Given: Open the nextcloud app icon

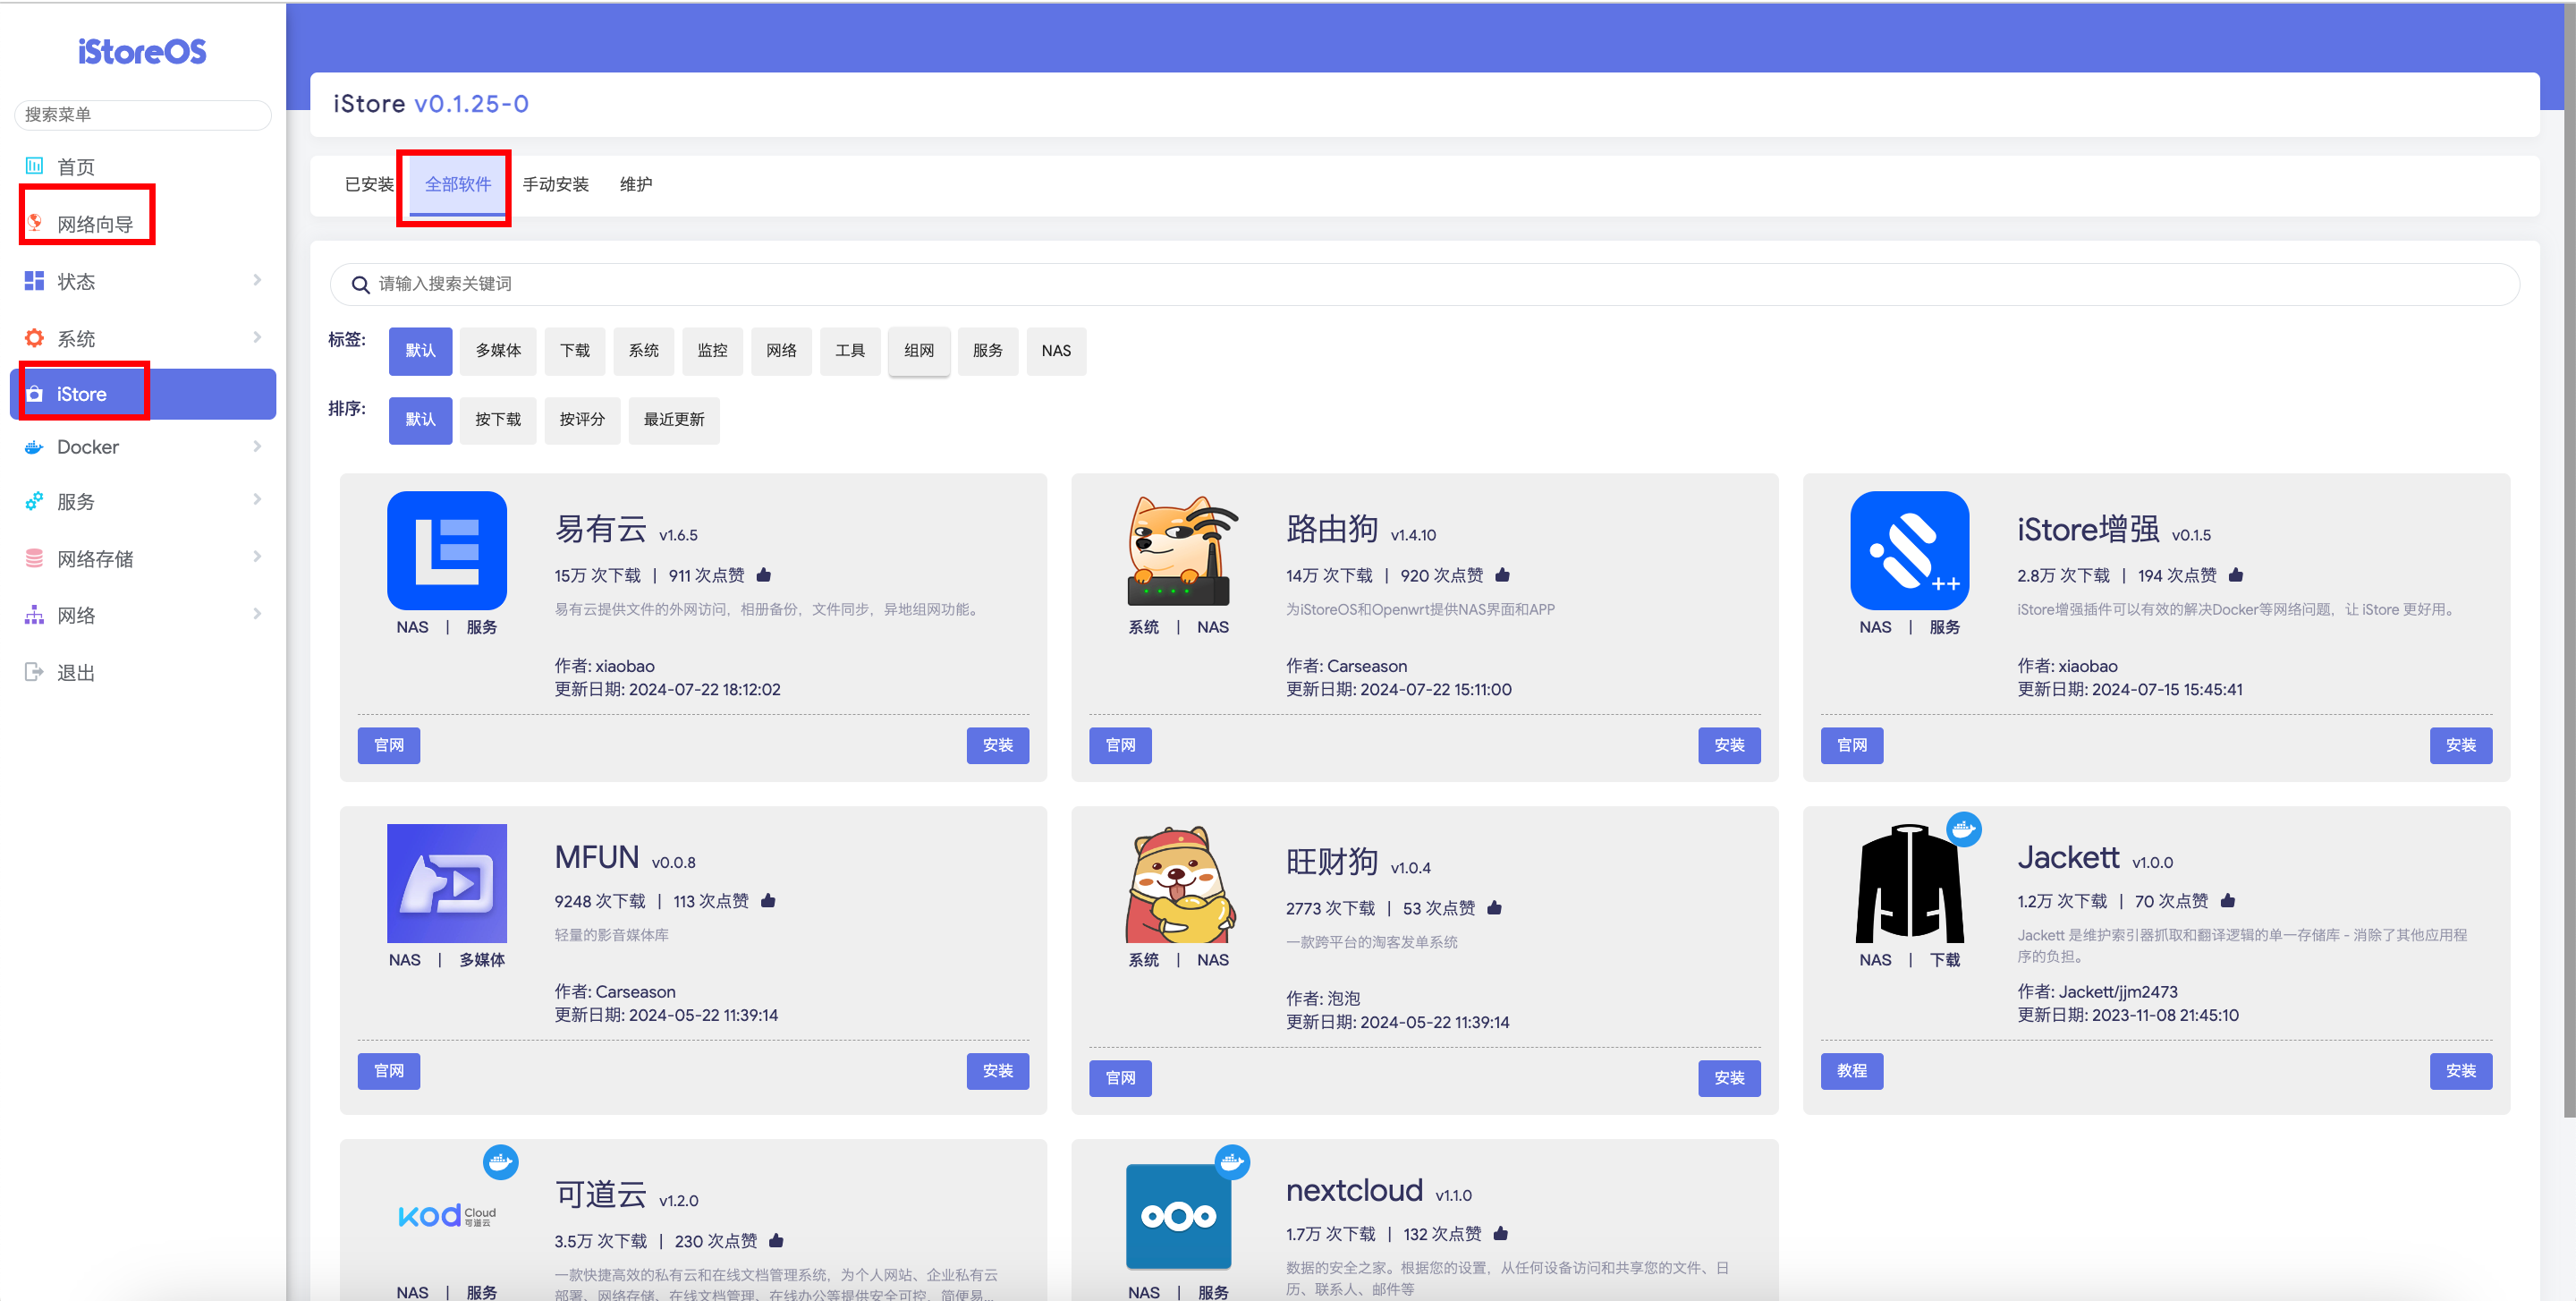Looking at the screenshot, I should pos(1179,1216).
